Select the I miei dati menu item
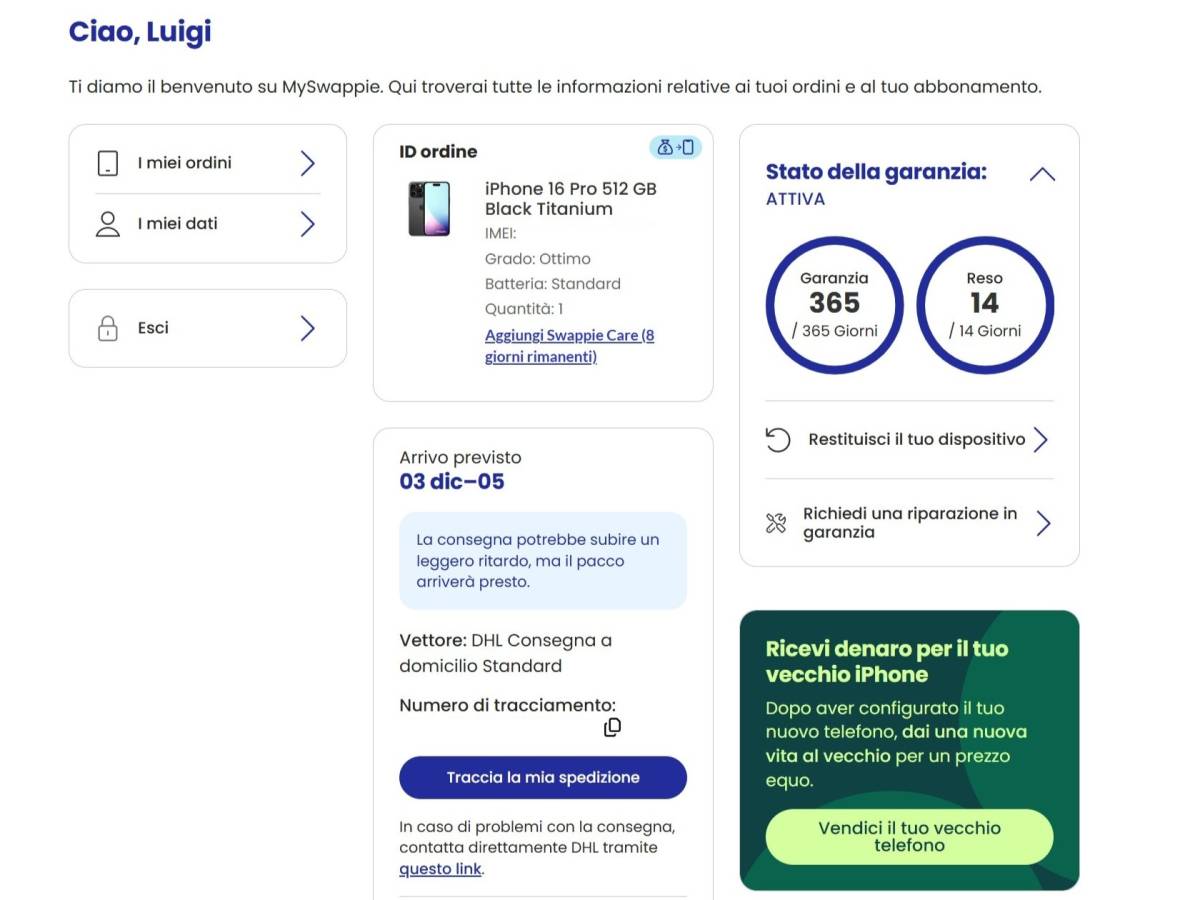The image size is (1200, 900). [178, 224]
